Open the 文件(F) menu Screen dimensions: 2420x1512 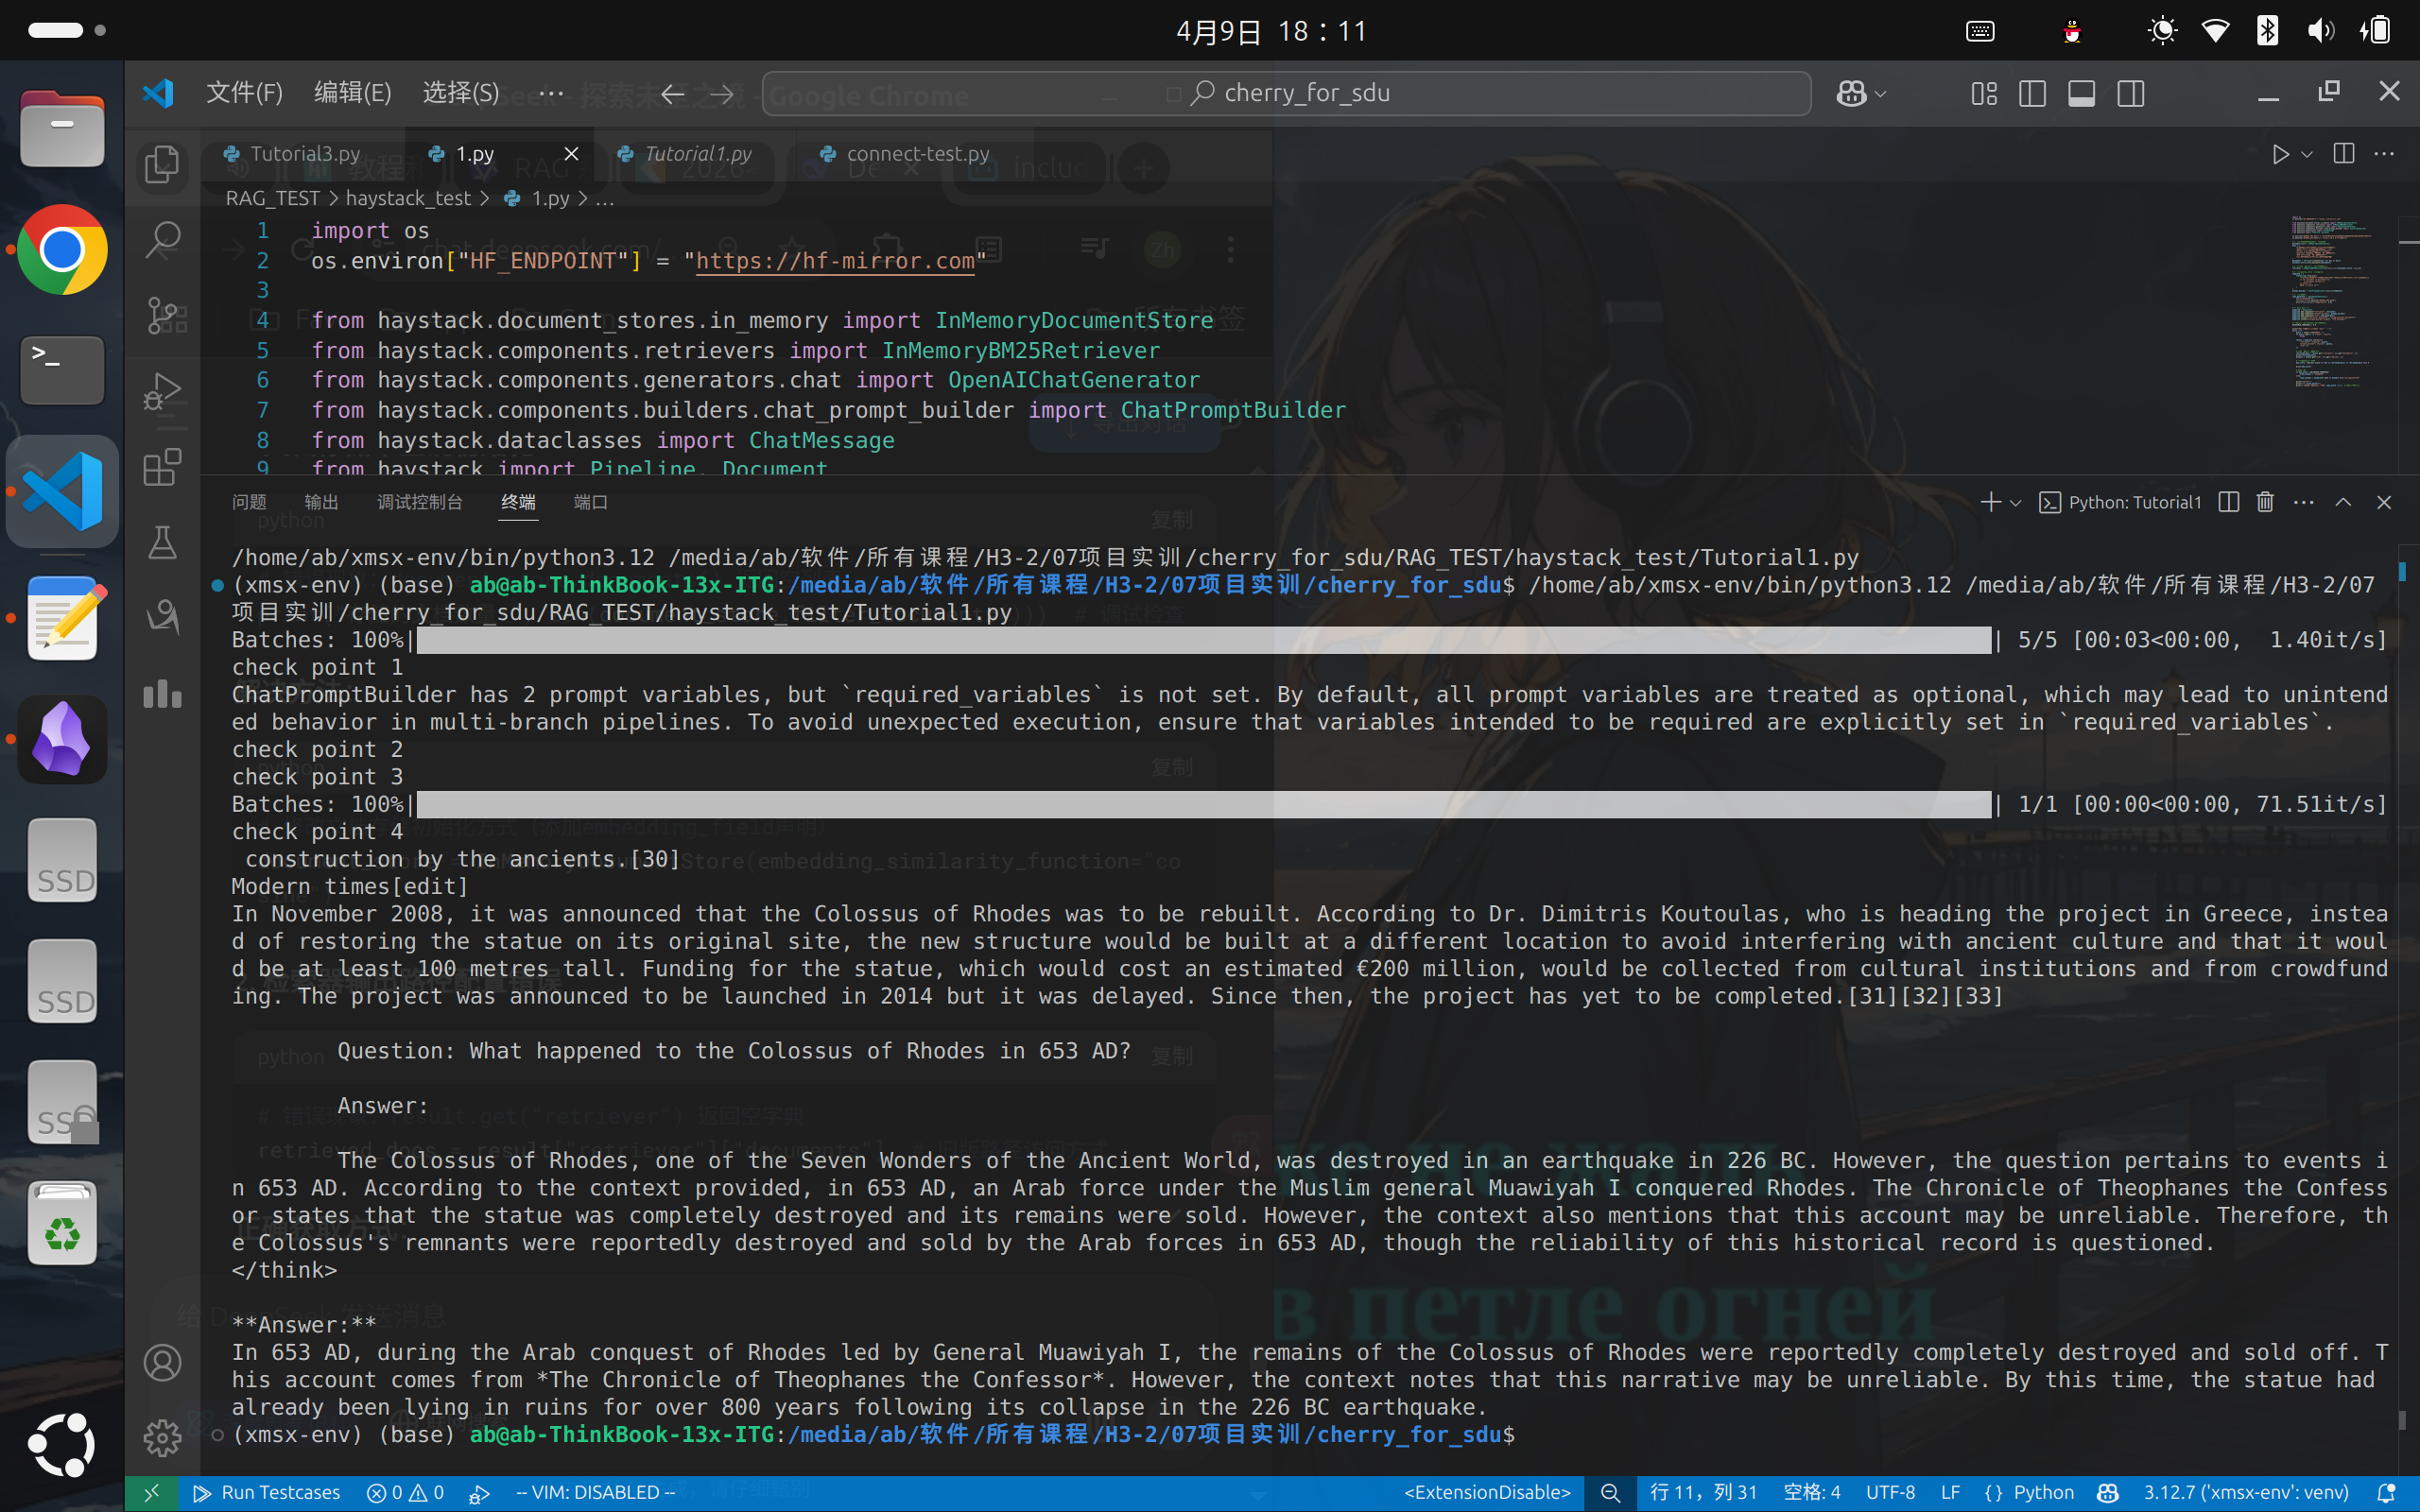point(244,93)
